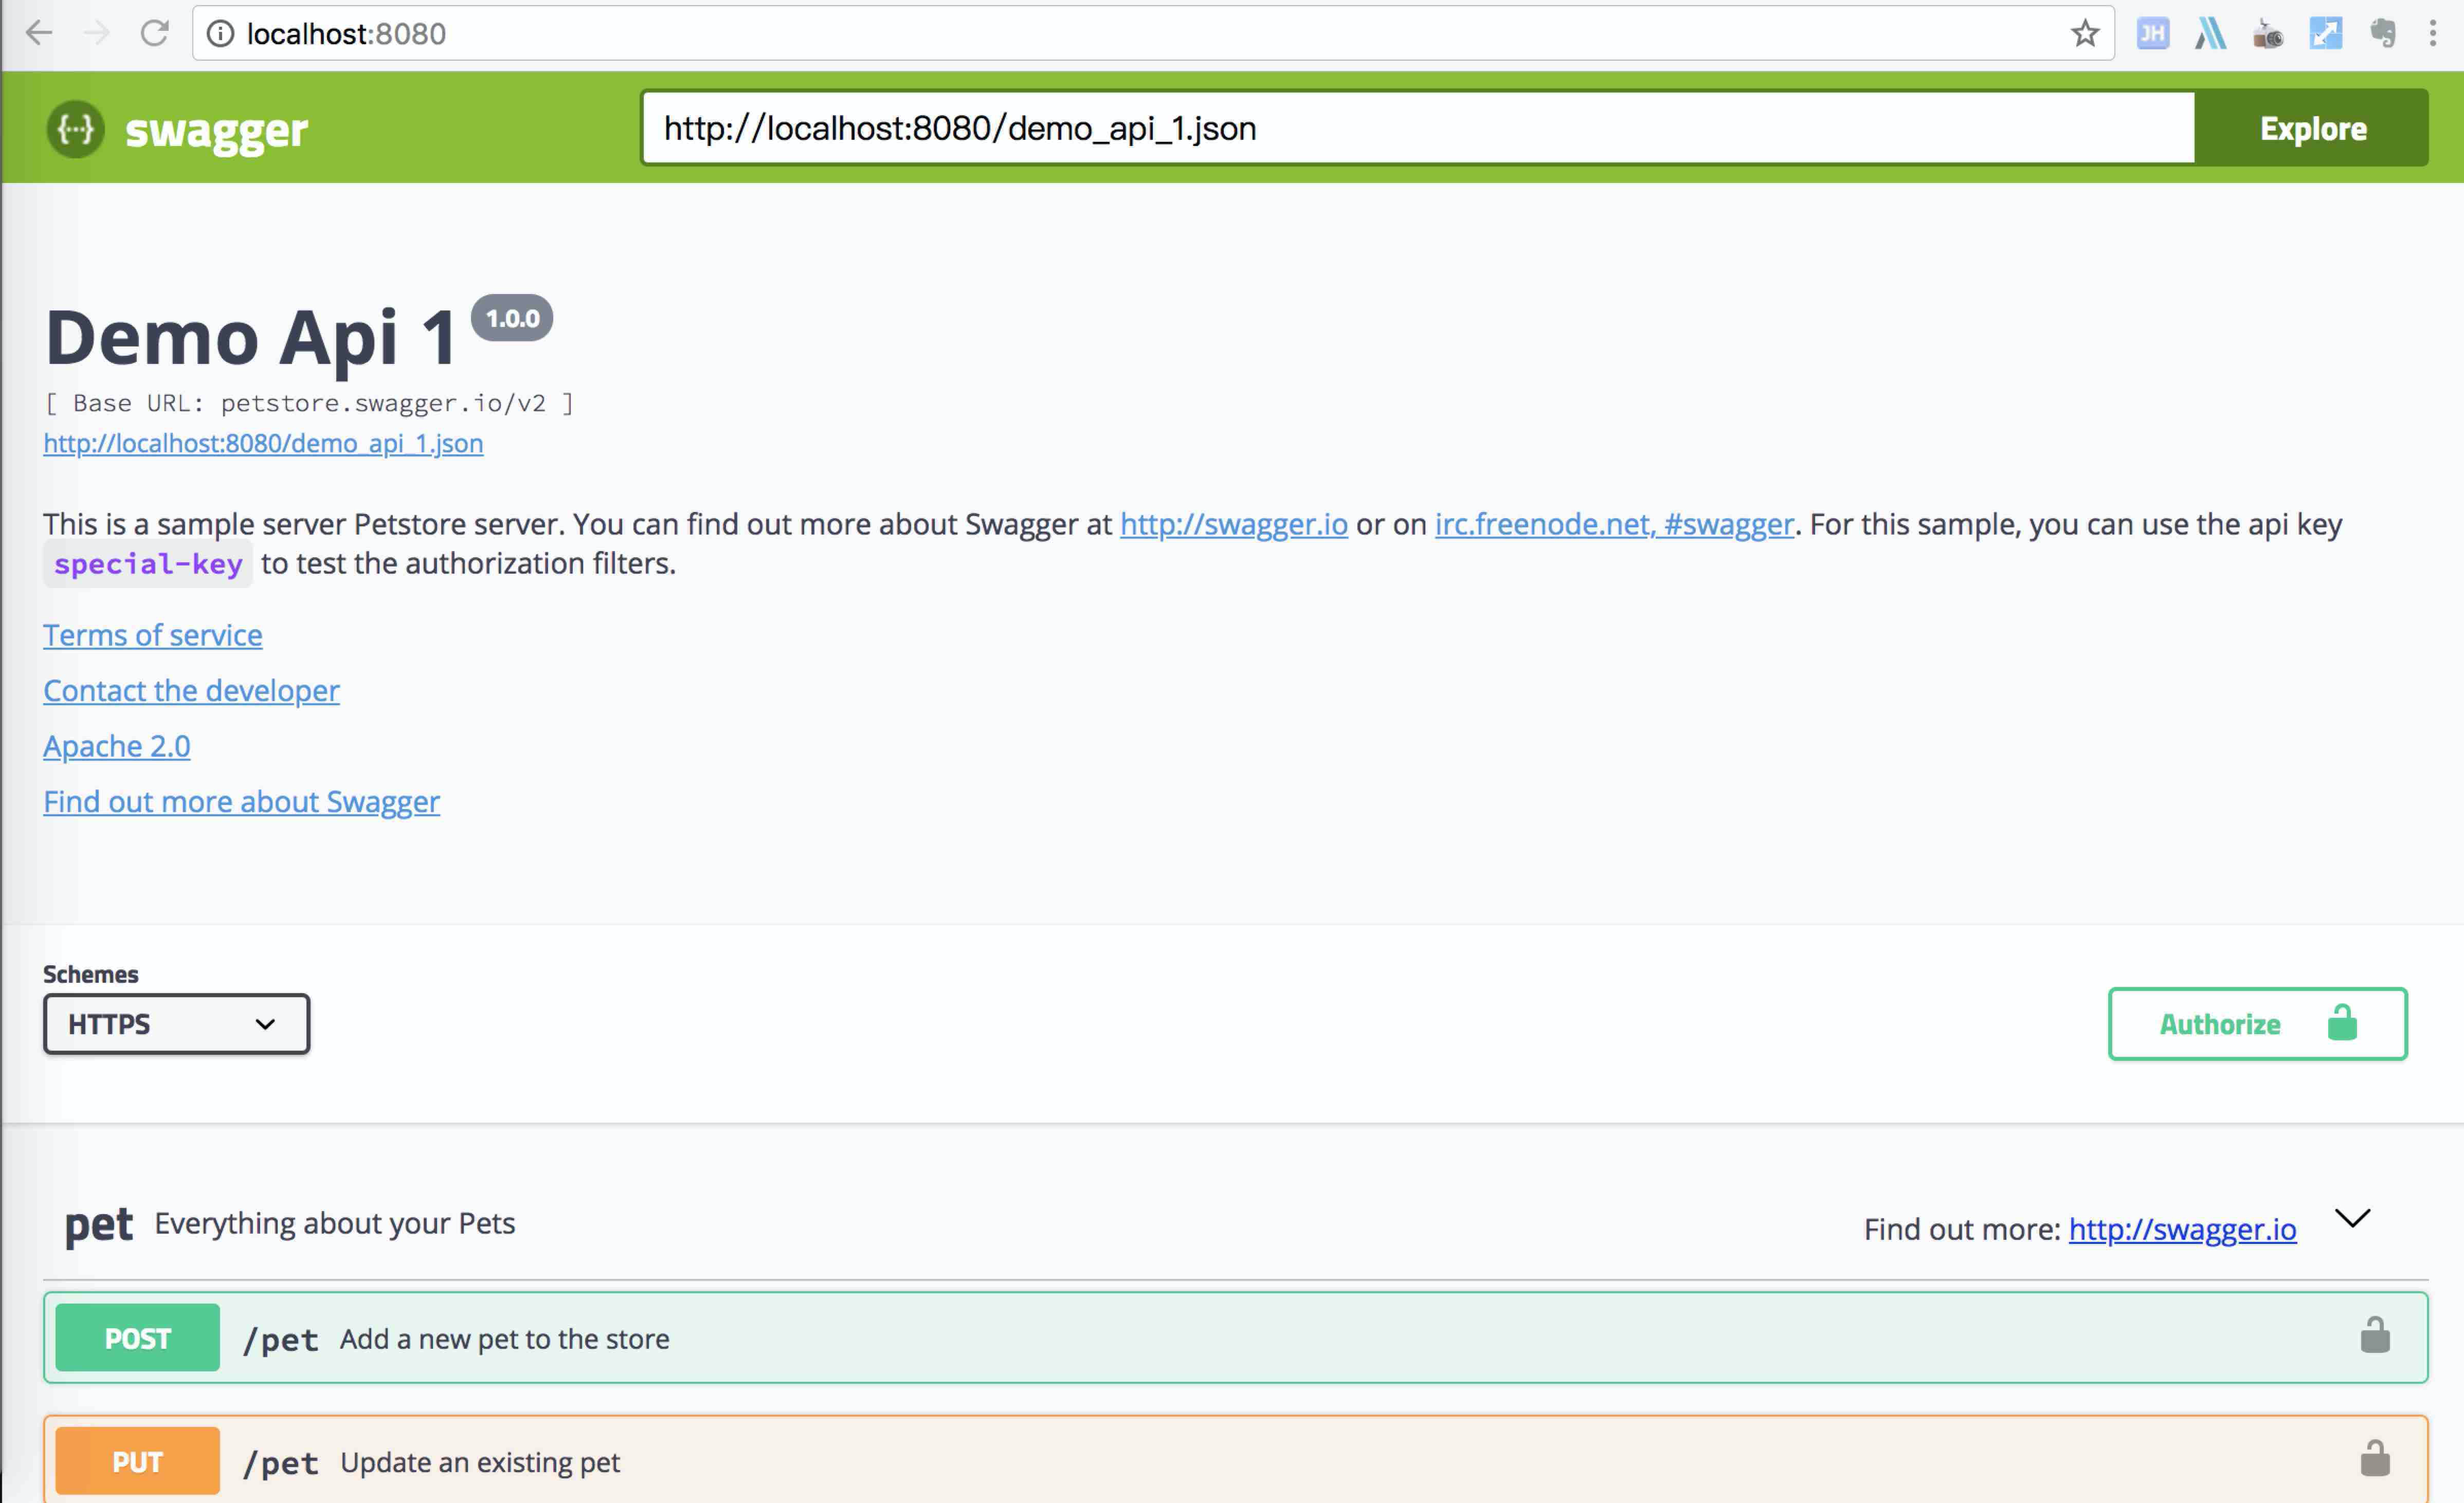Click the Swagger logo icon
The image size is (2464, 1503).
(75, 129)
